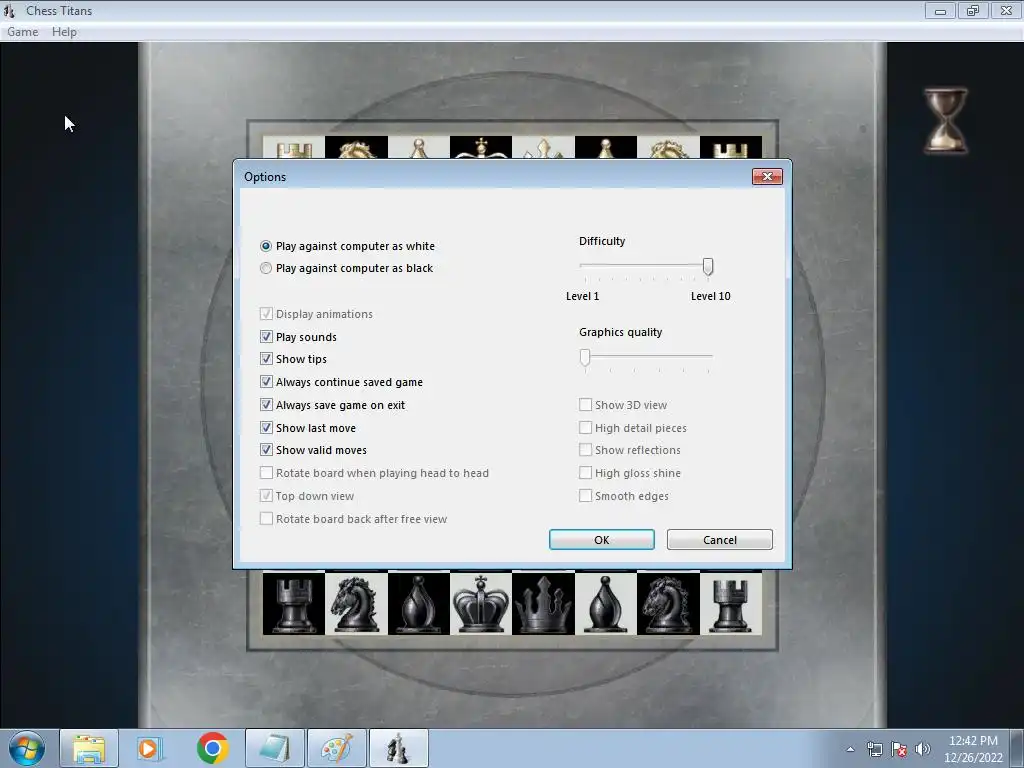Click the black knight next to right rook
1024x768 pixels.
668,603
